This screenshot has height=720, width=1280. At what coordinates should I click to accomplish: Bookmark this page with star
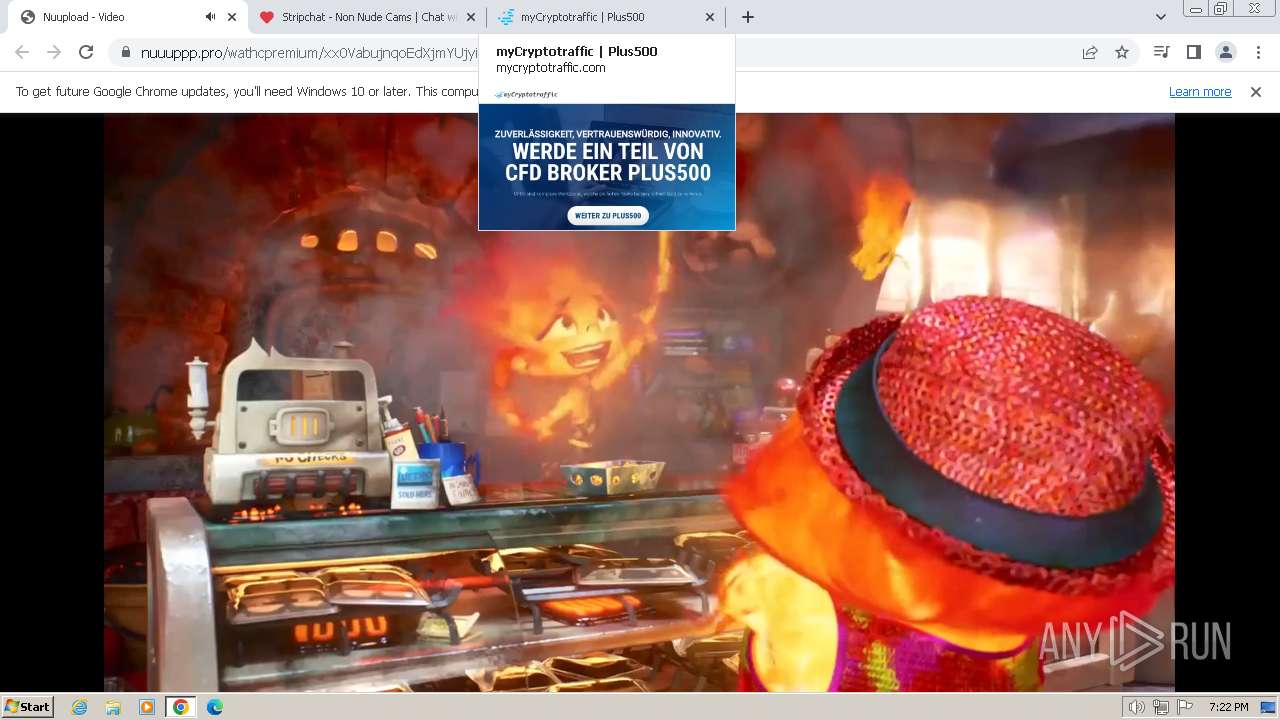(1122, 52)
